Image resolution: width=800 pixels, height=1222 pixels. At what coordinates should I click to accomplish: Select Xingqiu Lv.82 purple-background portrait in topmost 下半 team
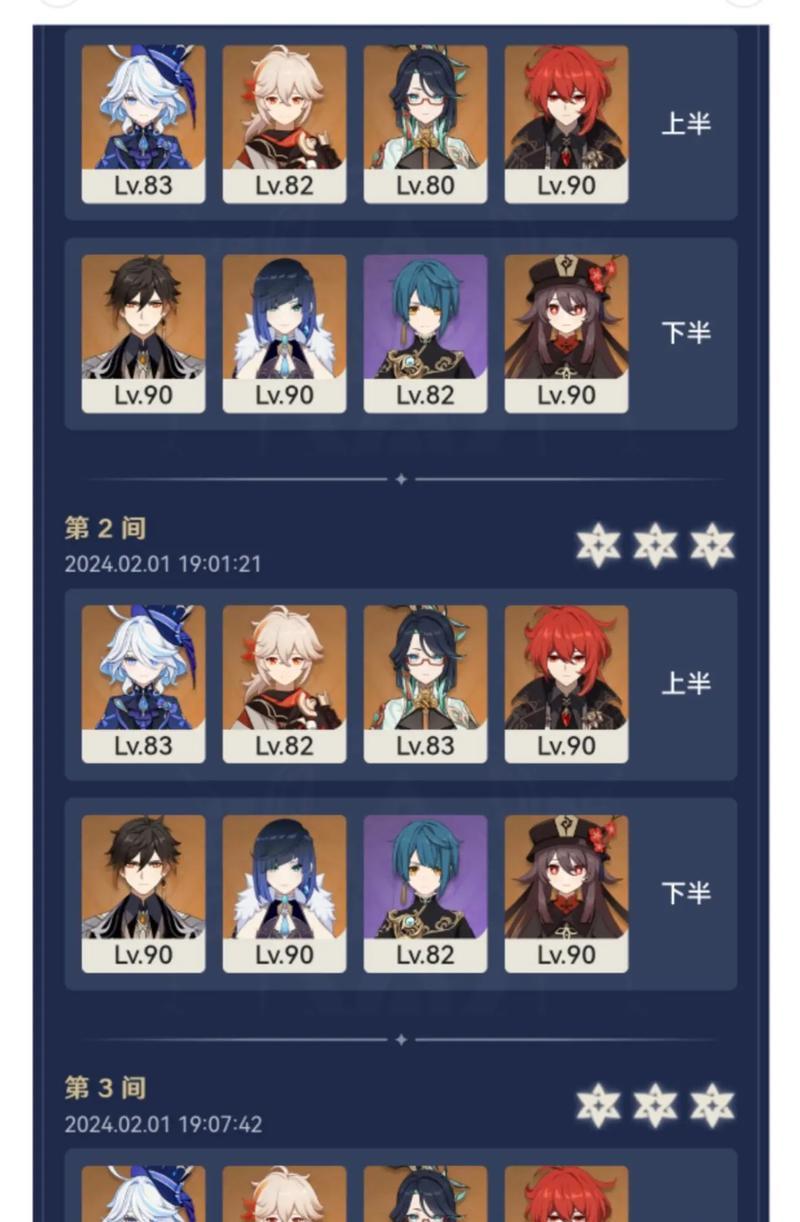(425, 333)
